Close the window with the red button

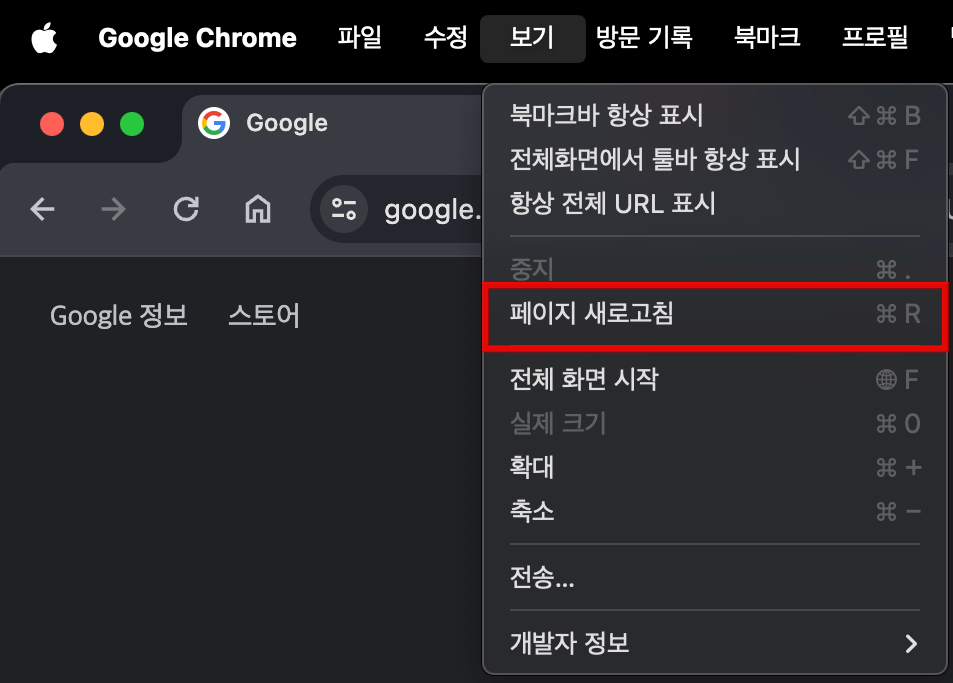pyautogui.click(x=52, y=124)
